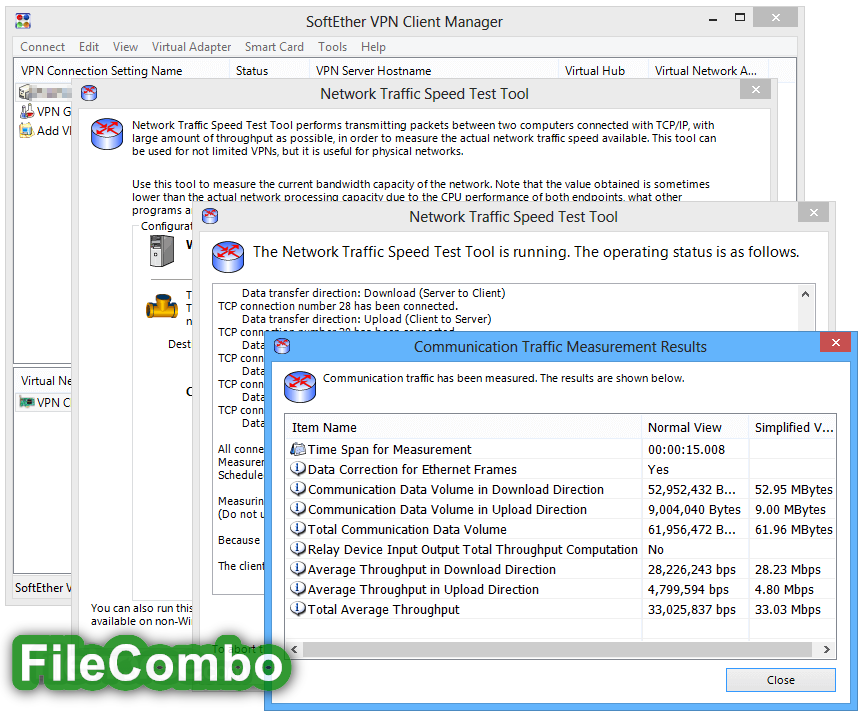863x715 pixels.
Task: Click info icon for Relay Device Throughput Computation
Action: pyautogui.click(x=298, y=549)
